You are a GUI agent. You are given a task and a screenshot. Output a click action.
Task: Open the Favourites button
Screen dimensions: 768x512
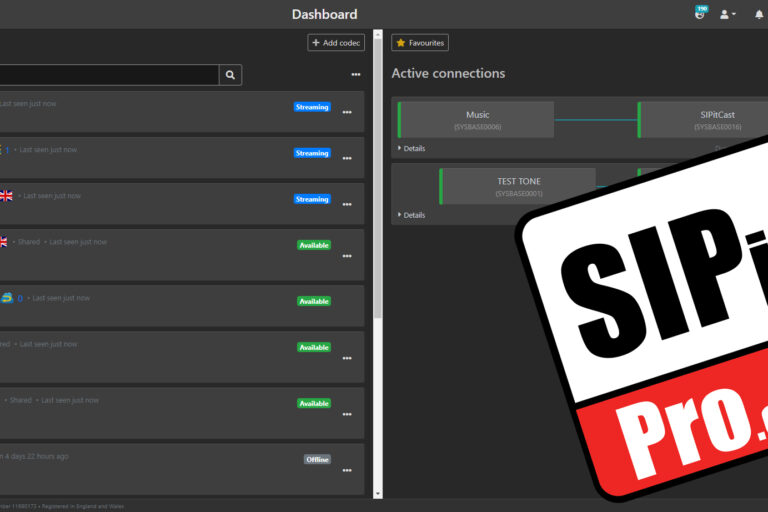pyautogui.click(x=420, y=43)
